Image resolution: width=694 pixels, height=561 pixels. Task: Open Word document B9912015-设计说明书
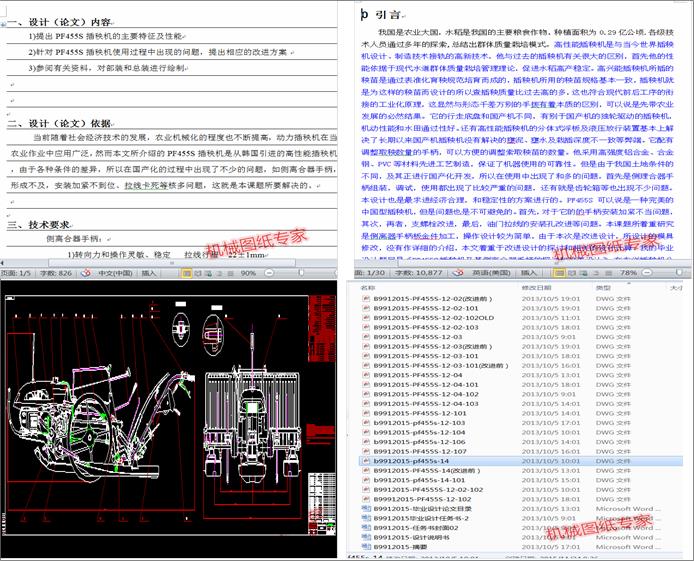(x=410, y=537)
